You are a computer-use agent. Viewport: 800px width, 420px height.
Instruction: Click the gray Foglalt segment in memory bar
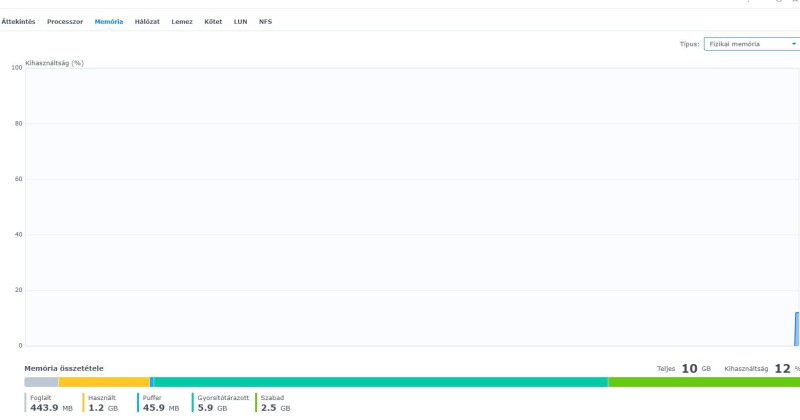point(41,382)
